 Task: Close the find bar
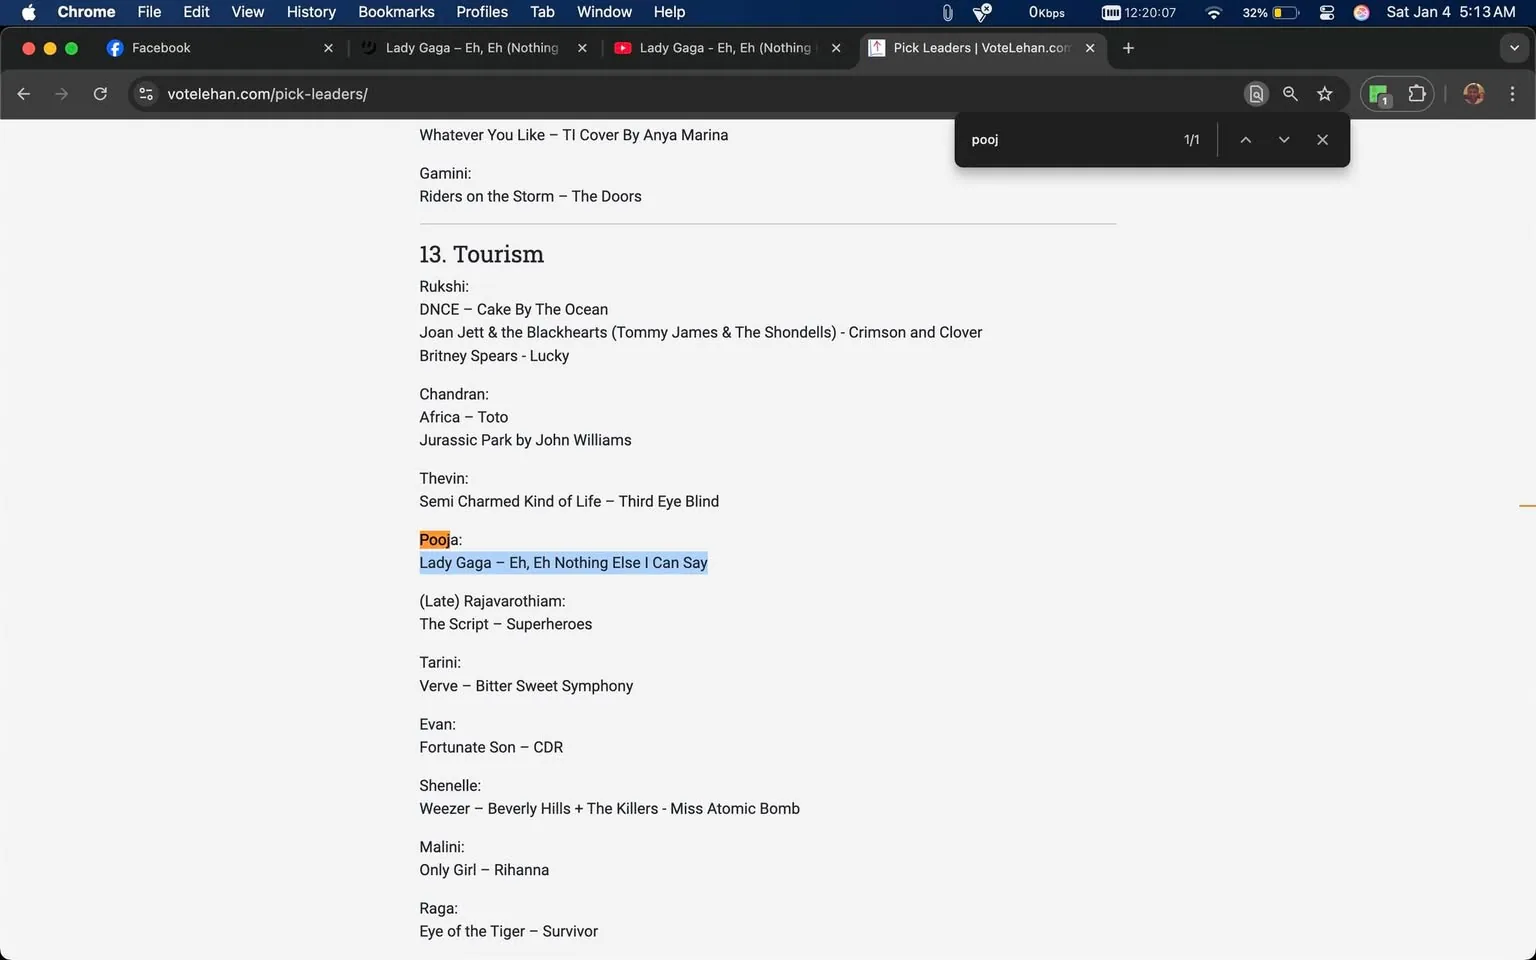[1322, 139]
